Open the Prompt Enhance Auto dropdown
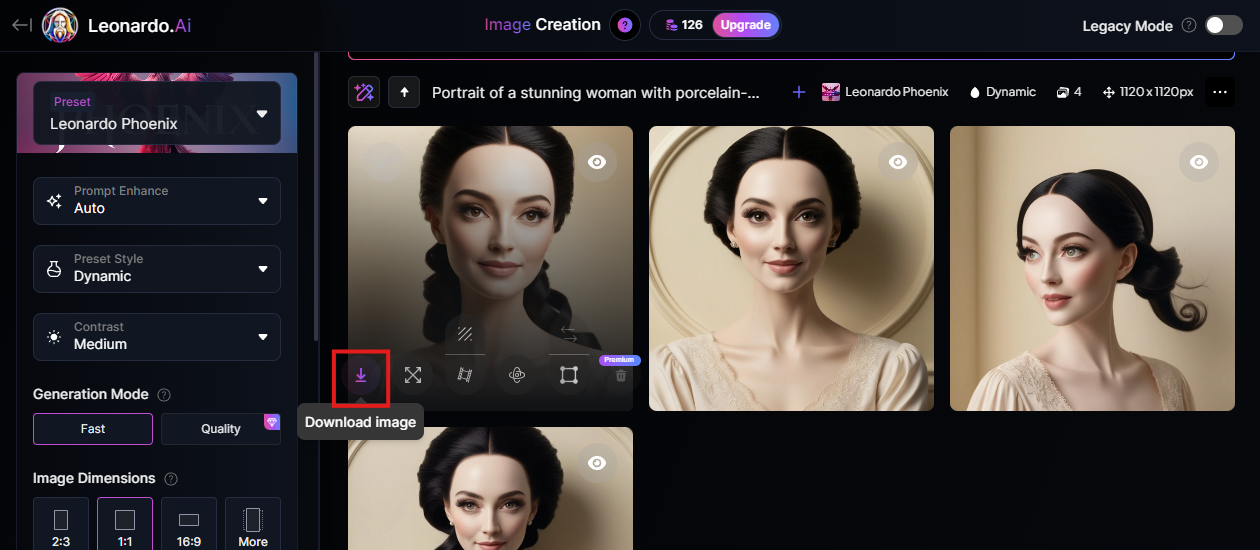 point(157,200)
